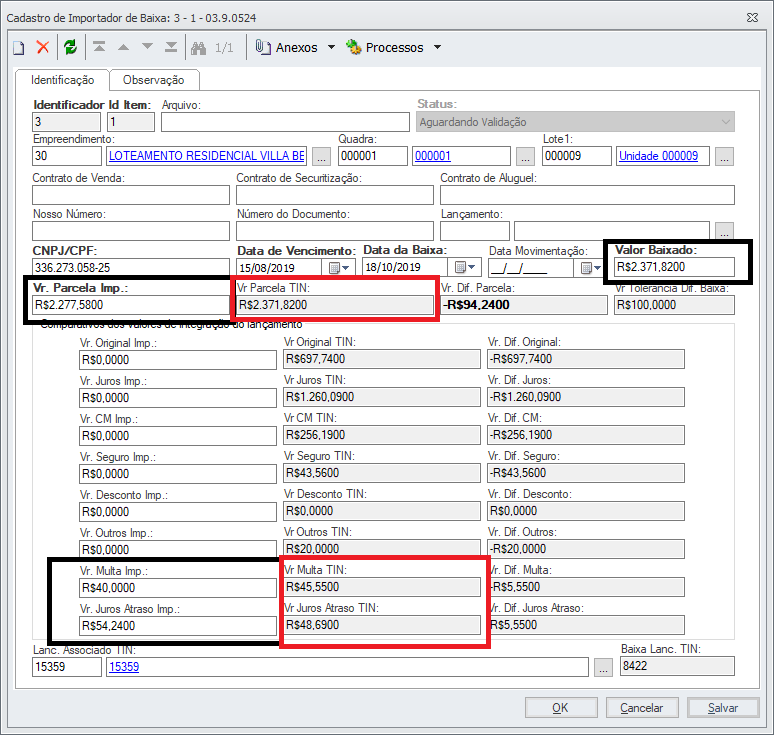This screenshot has width=774, height=735.
Task: Switch to the Identificação tab
Action: 62,80
